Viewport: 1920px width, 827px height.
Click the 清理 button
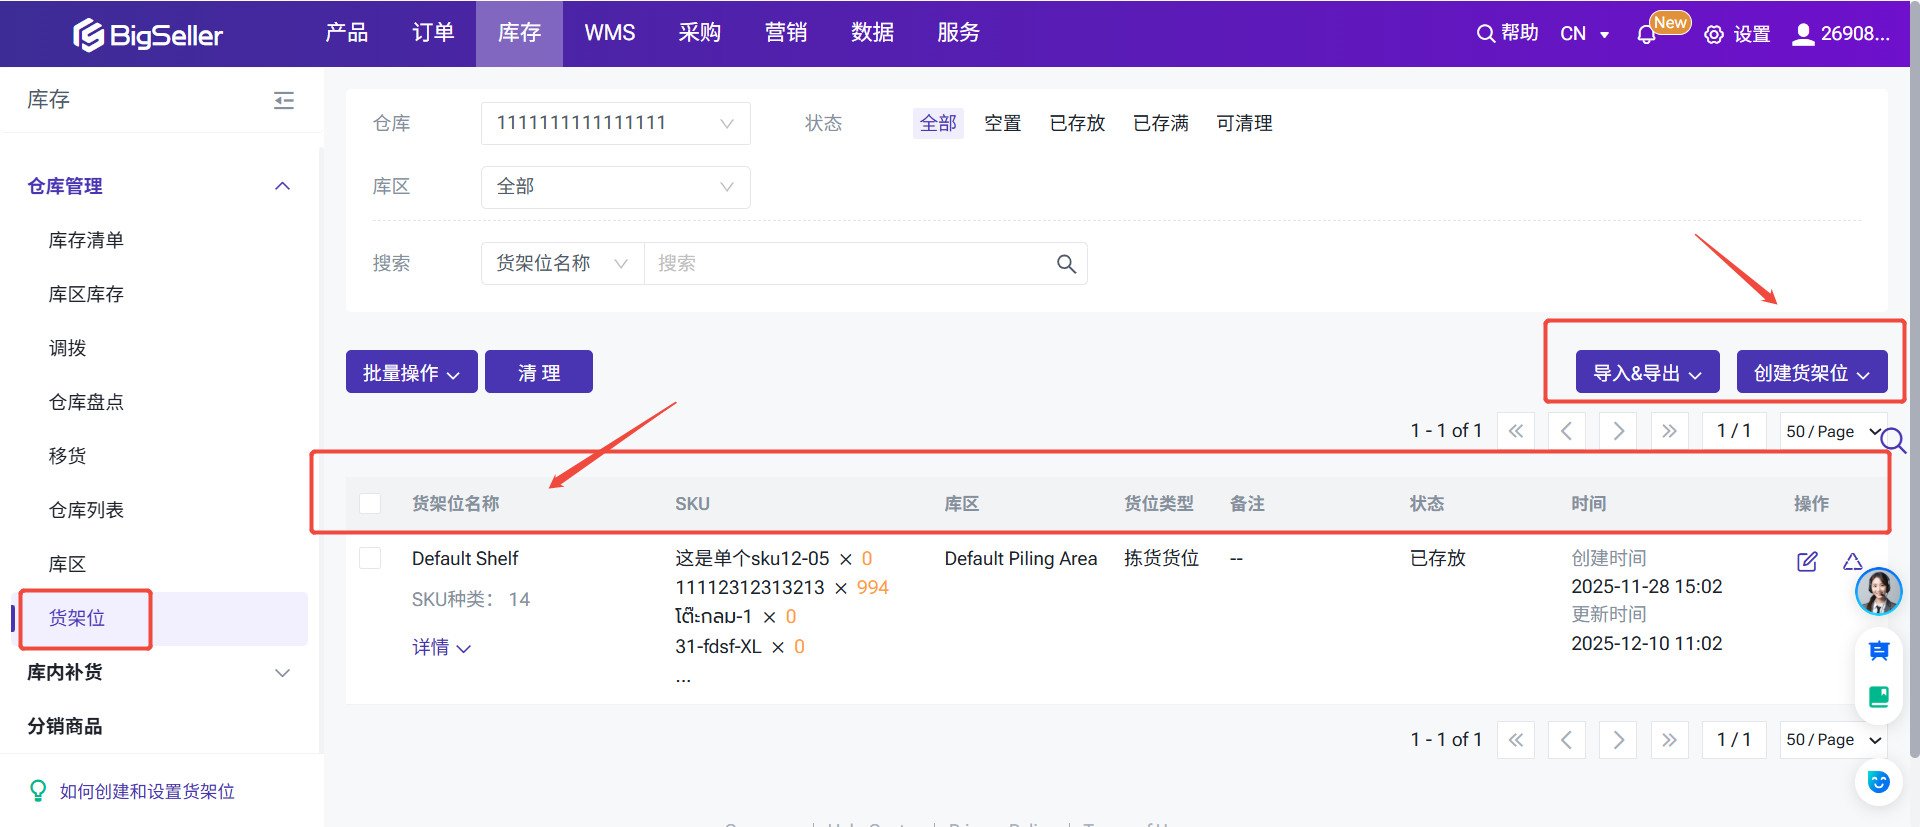538,373
